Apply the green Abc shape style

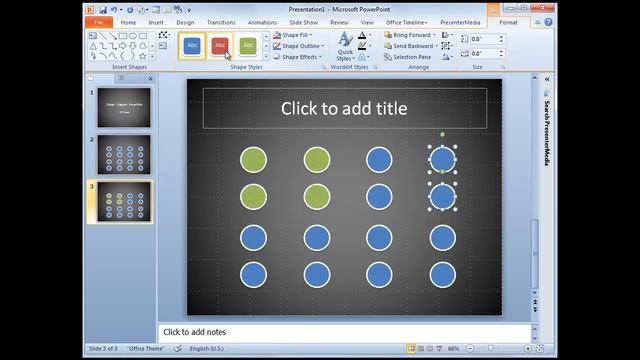(x=248, y=46)
